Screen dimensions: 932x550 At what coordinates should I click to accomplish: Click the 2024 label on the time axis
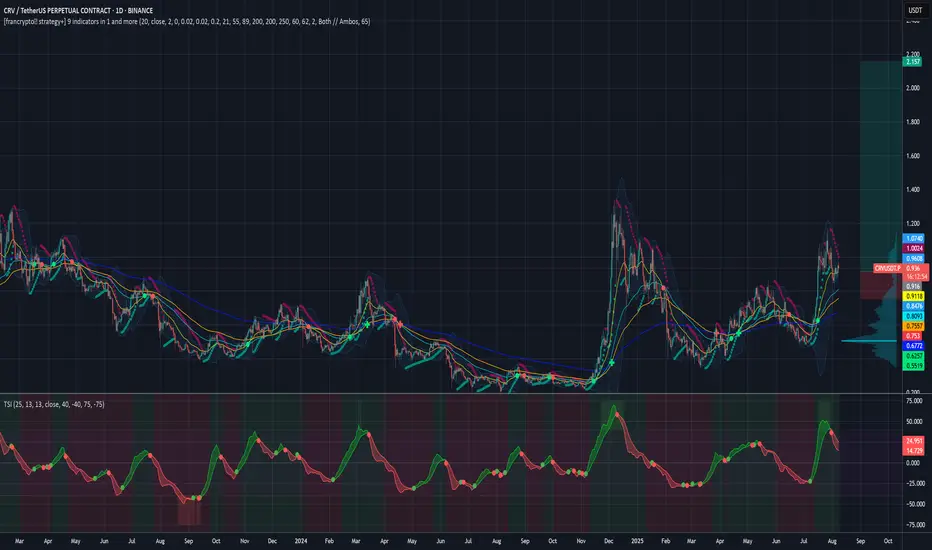click(299, 539)
